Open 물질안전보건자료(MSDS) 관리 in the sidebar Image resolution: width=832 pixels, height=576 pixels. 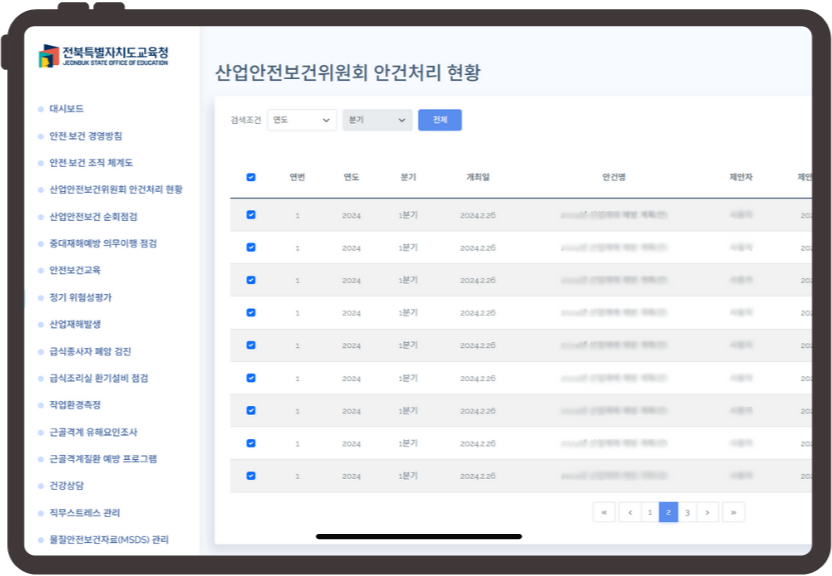(109, 540)
